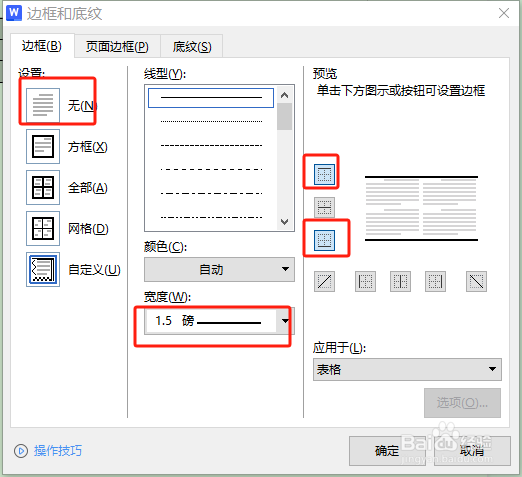Select the solid line style
Viewport: 522px width, 477px height.
click(211, 98)
